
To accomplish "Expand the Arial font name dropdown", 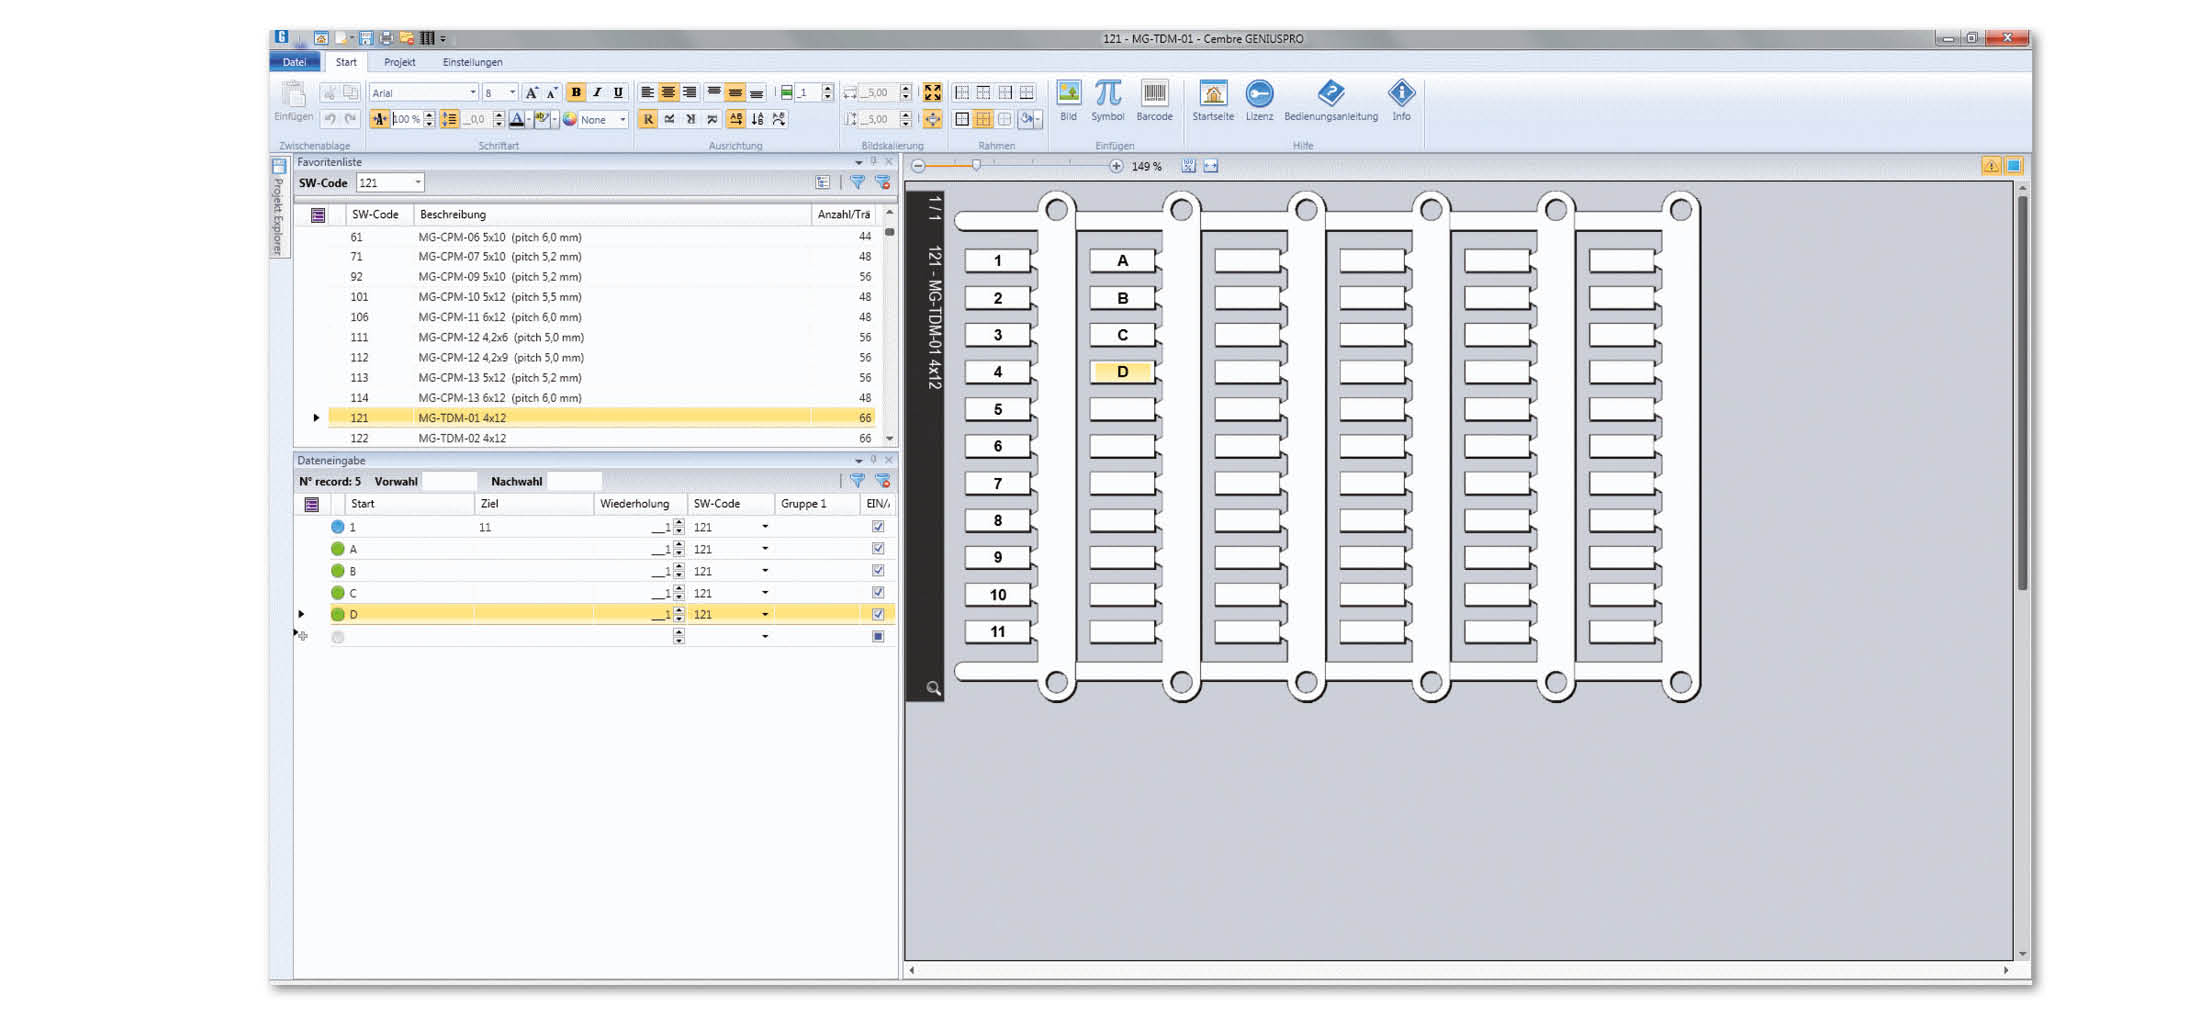I will tap(472, 93).
